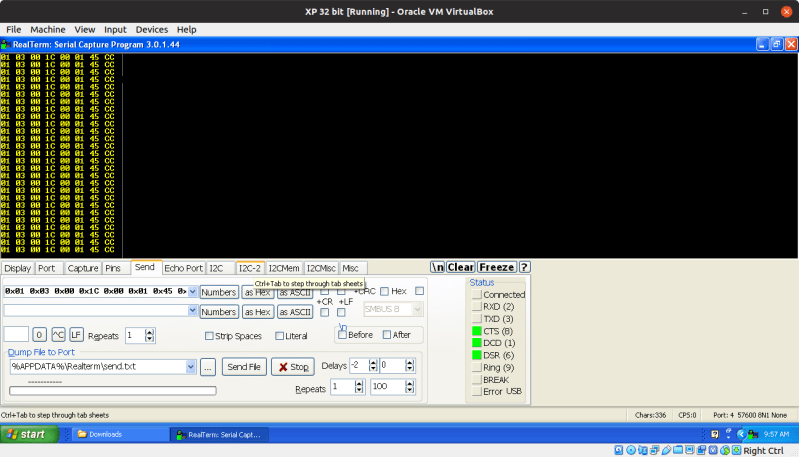The image size is (799, 457).
Task: Adjust the second Delays spinner showing 0
Action: click(410, 365)
